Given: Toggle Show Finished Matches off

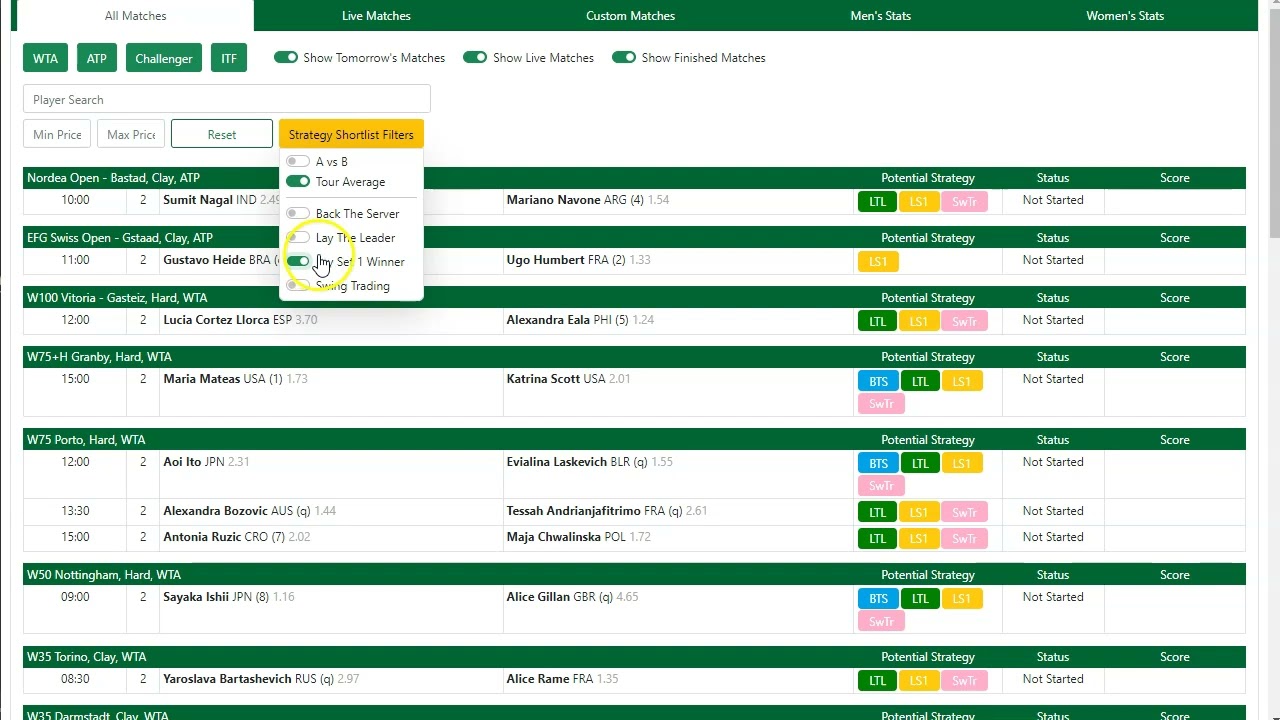Looking at the screenshot, I should pos(624,57).
